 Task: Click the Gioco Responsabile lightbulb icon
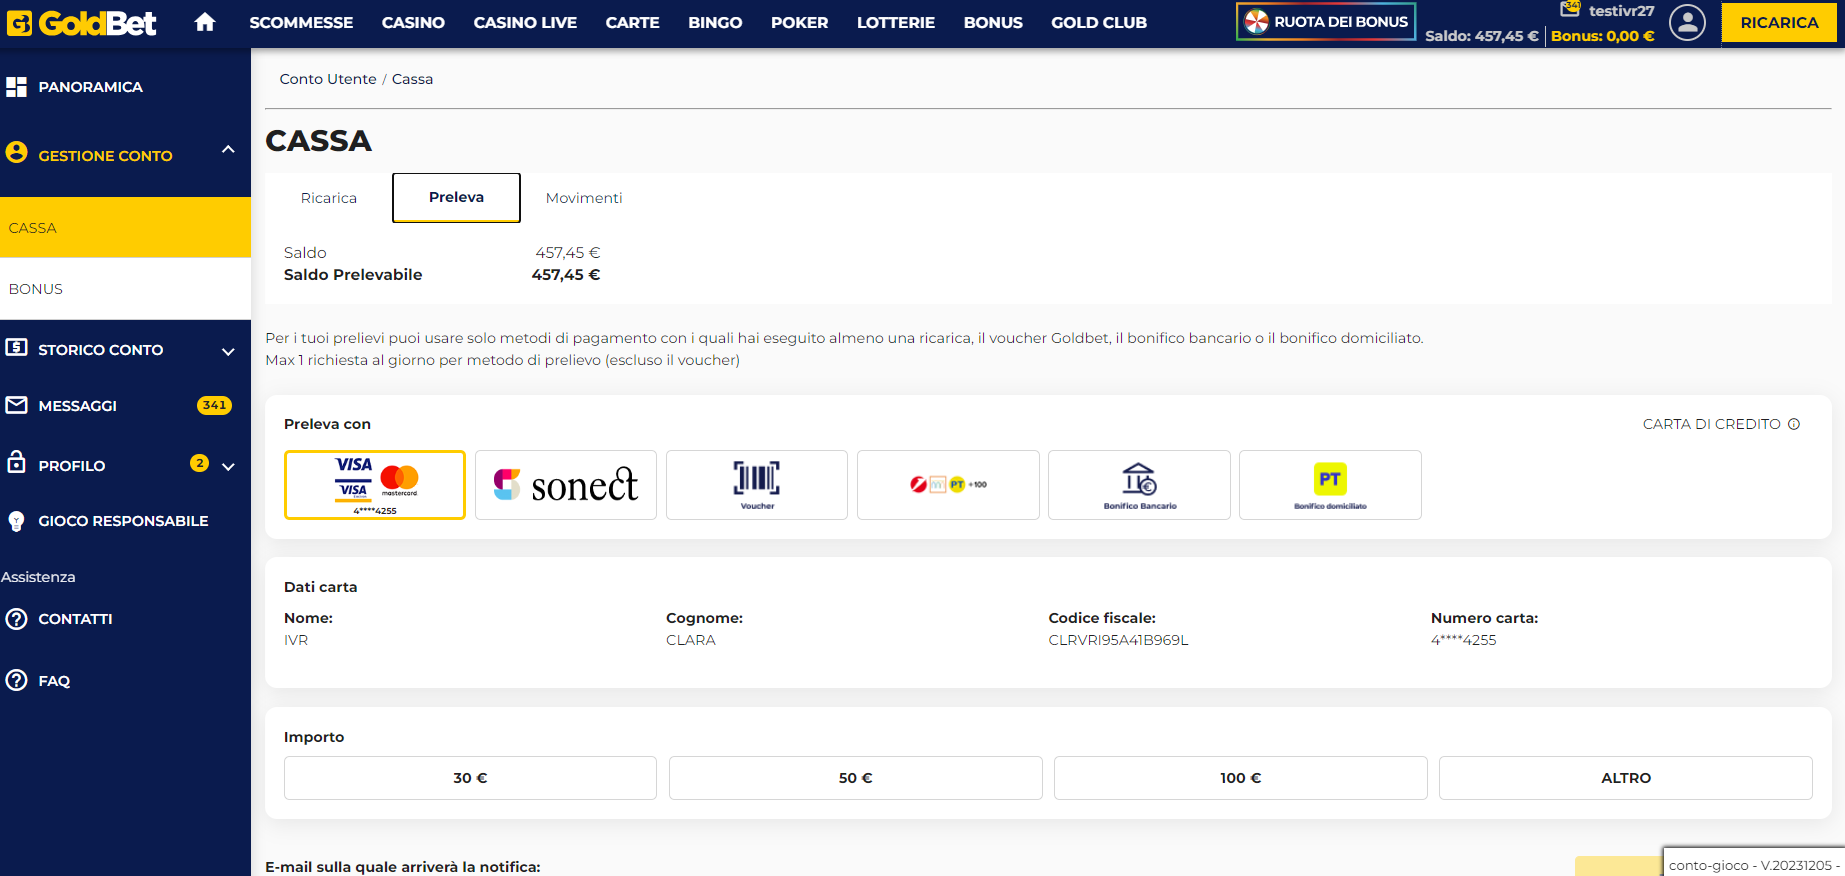point(16,521)
